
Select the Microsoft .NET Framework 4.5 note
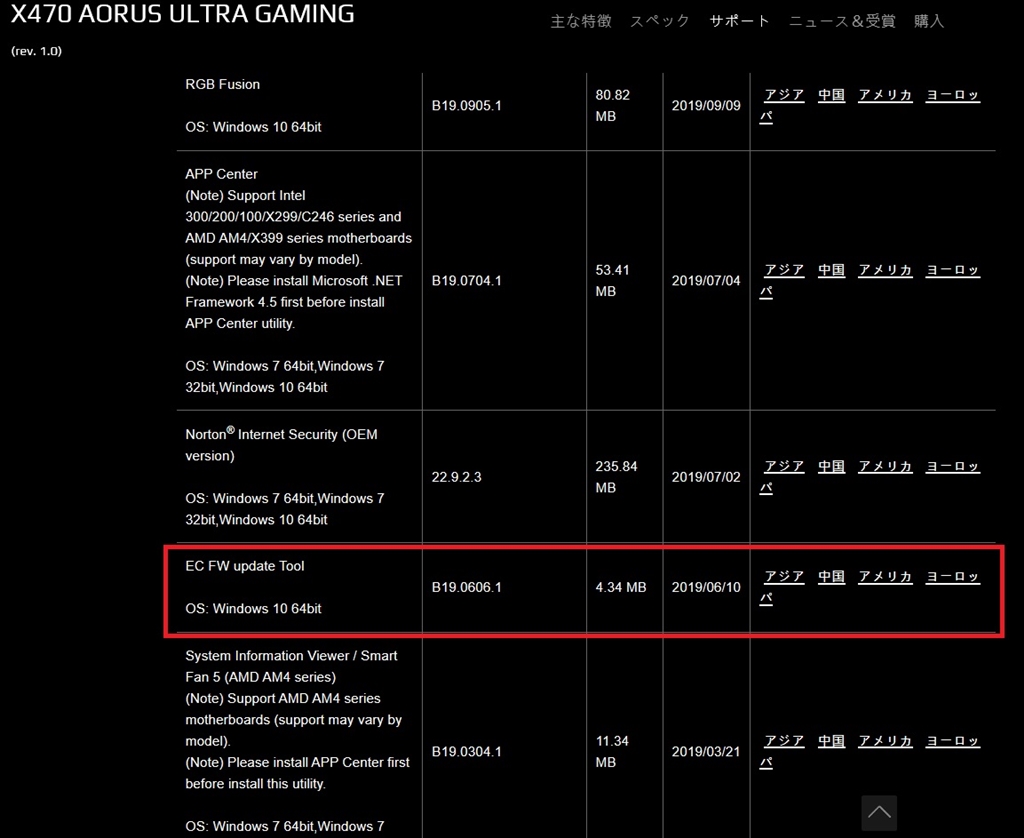294,302
